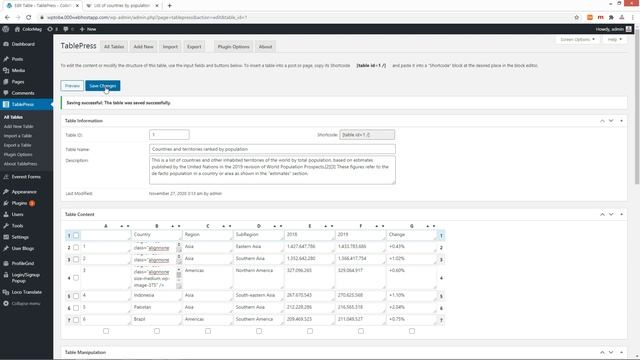
Task: Click the TablePress sidebar icon
Action: pos(6,104)
